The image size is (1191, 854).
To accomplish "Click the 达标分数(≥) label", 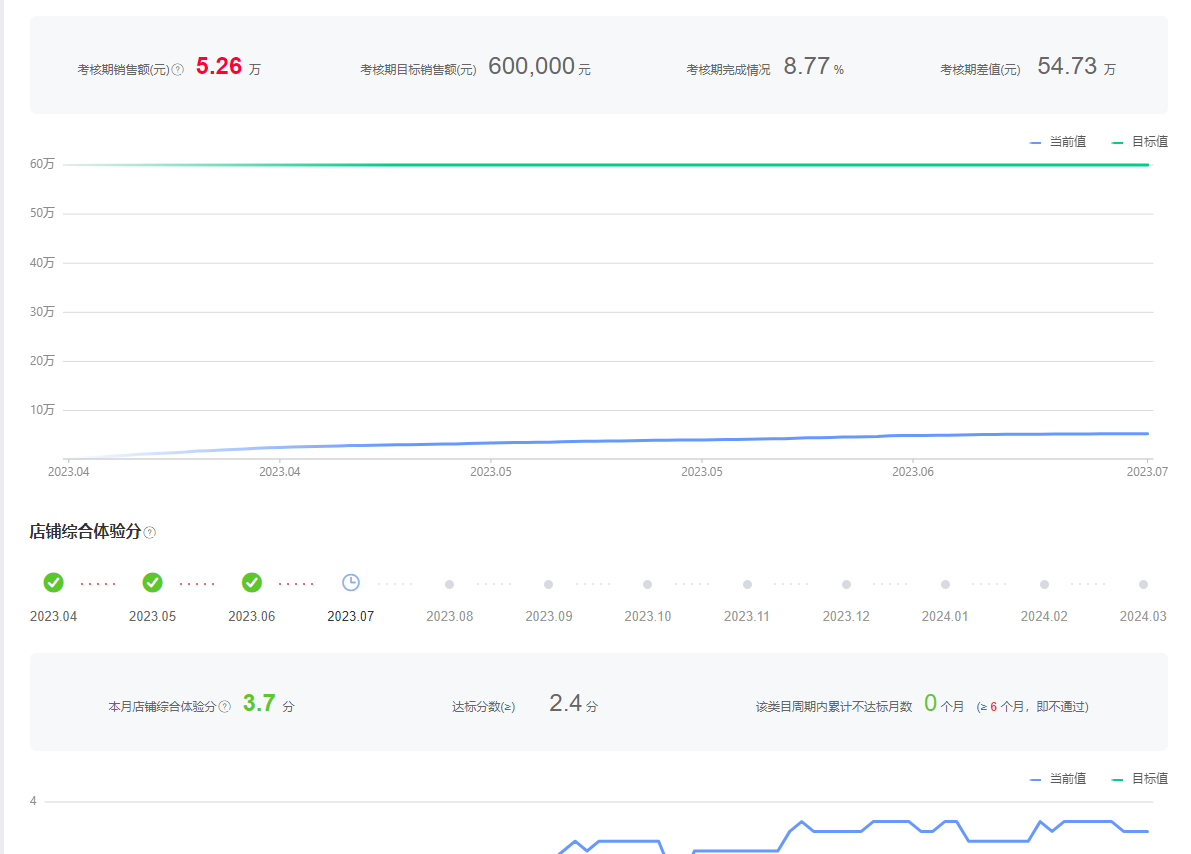I will pos(484,707).
